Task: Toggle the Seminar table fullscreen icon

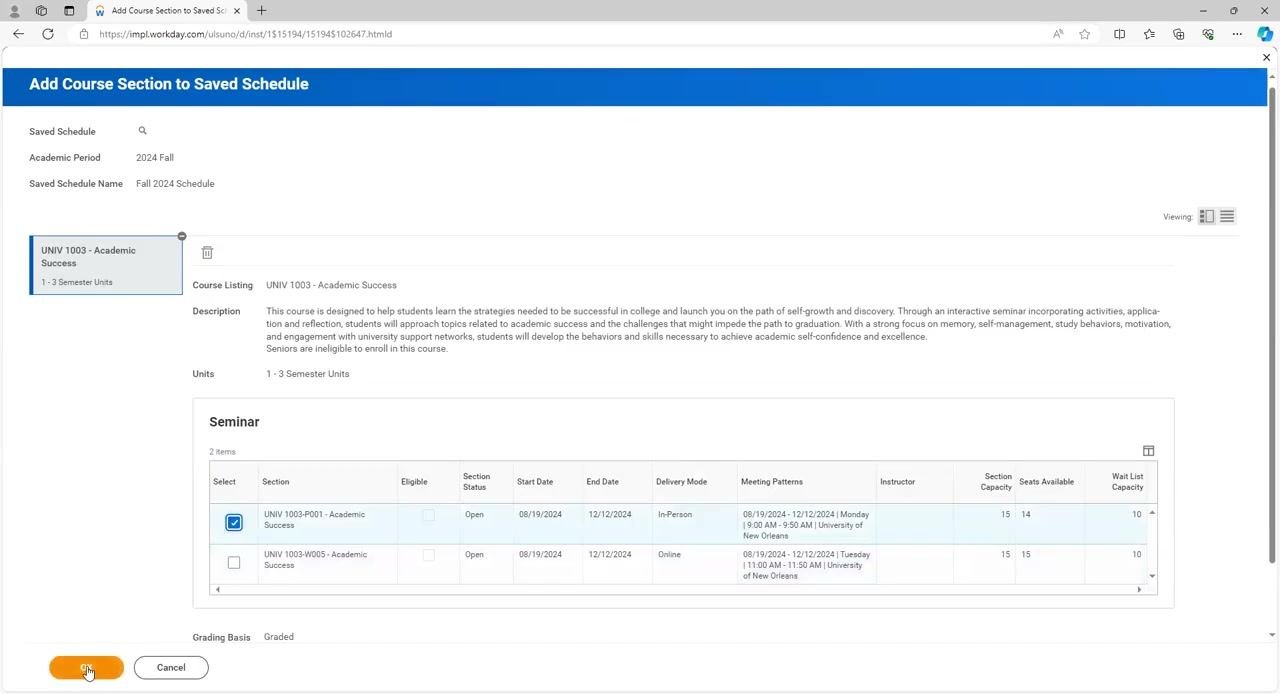Action: coord(1148,451)
